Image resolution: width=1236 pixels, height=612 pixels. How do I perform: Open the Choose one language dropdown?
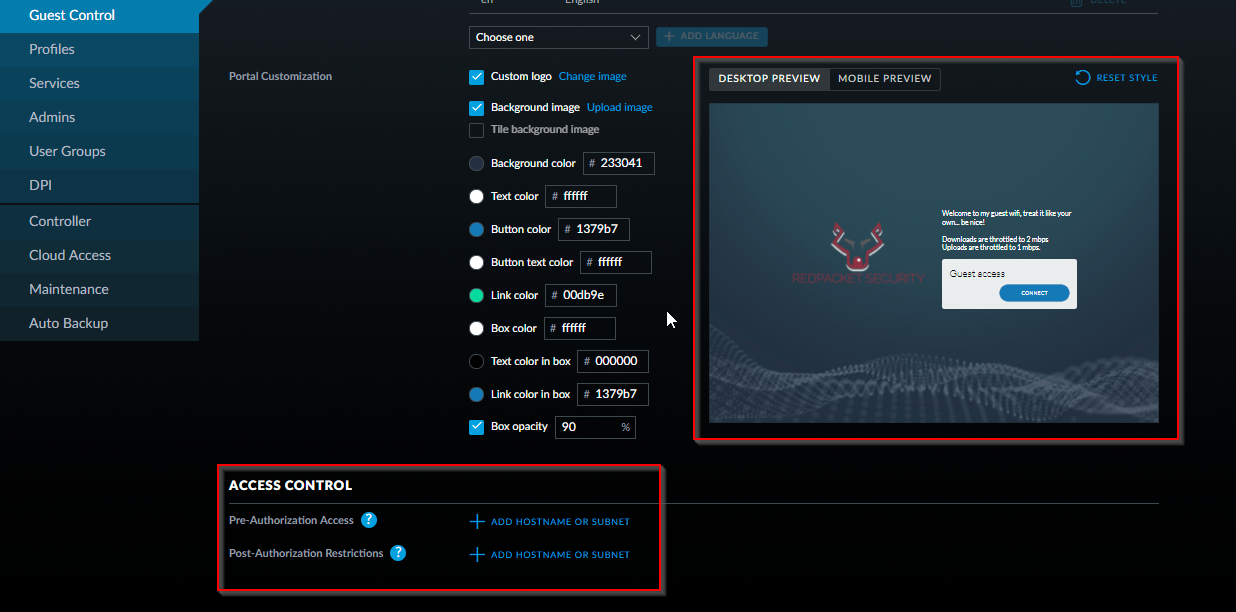point(559,37)
